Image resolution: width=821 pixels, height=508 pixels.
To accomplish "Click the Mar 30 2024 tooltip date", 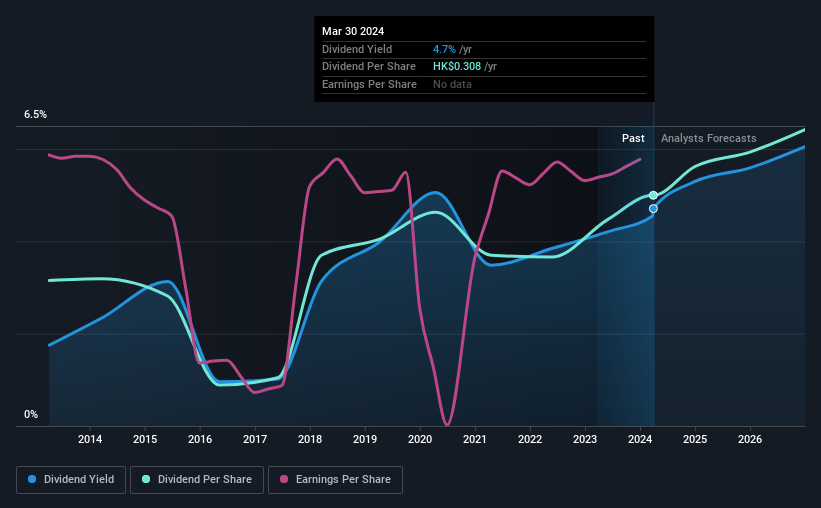I will pyautogui.click(x=353, y=31).
